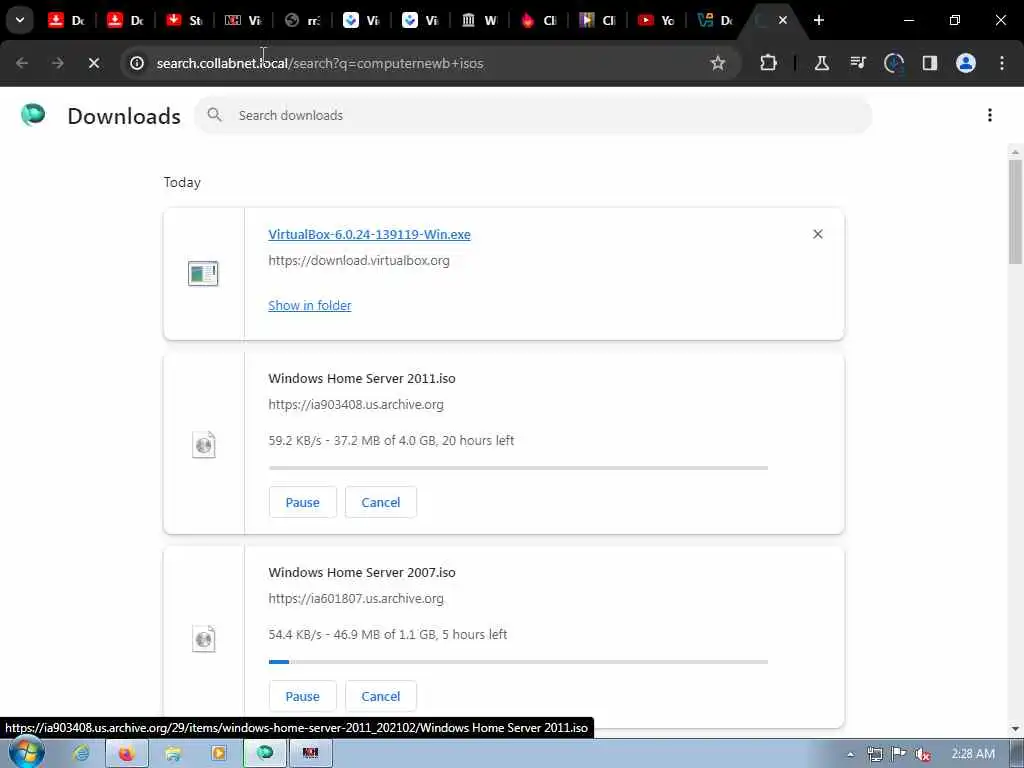Open the Windows Start menu orb
The height and width of the screenshot is (768, 1024).
[26, 752]
